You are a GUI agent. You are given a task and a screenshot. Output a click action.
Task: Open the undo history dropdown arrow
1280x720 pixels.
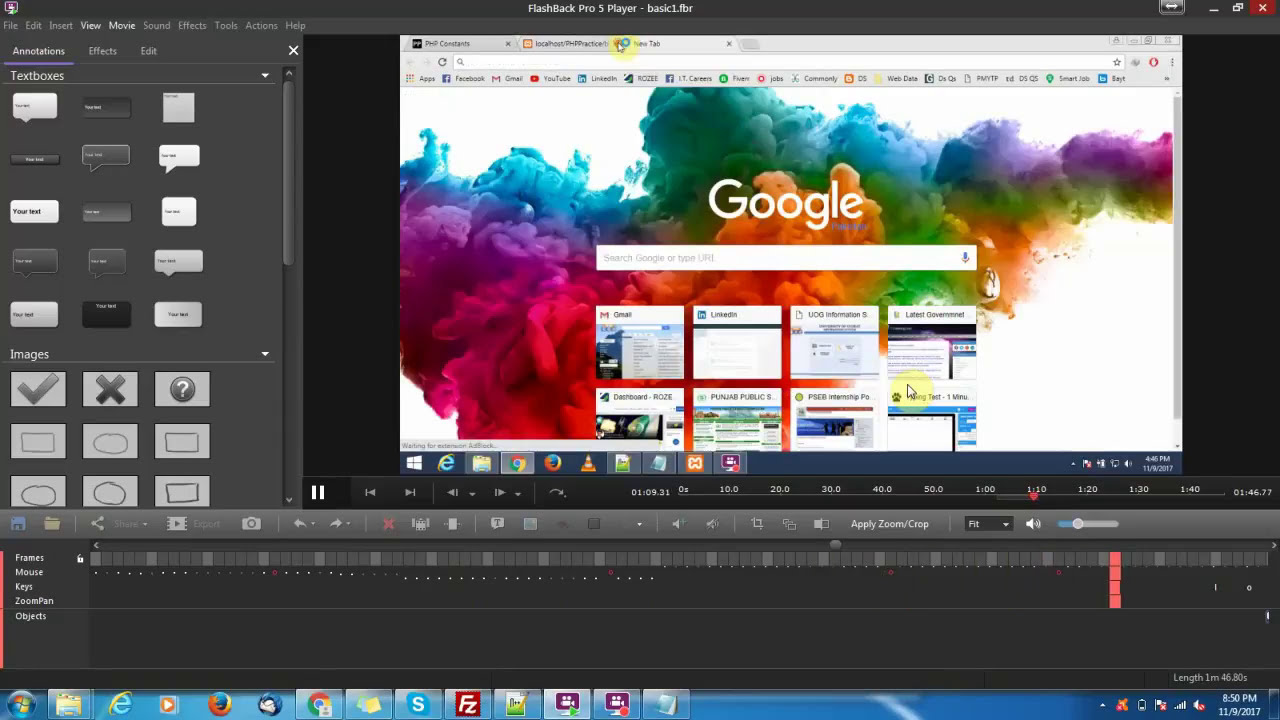312,524
